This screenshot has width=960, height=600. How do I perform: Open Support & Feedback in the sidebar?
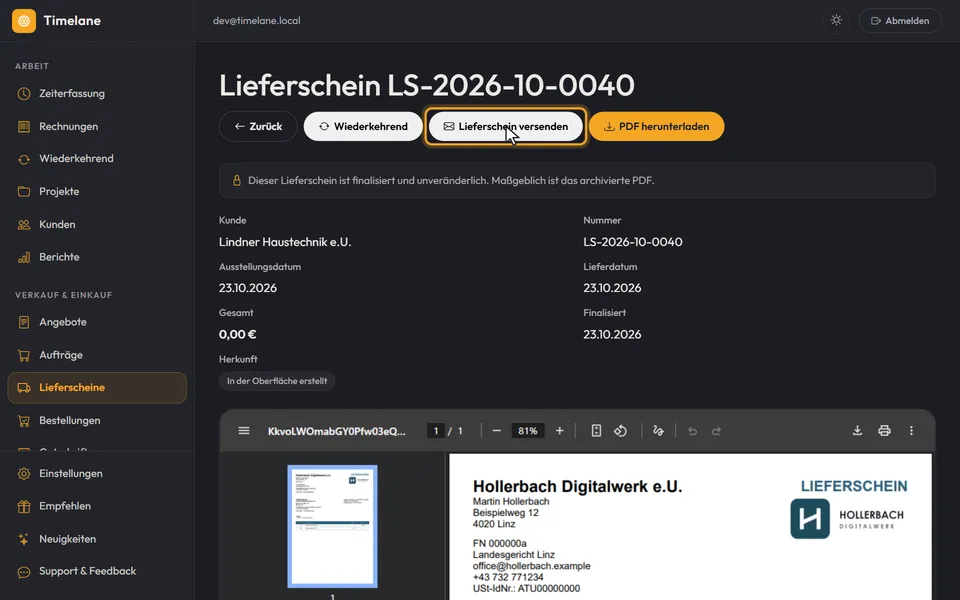(97, 571)
